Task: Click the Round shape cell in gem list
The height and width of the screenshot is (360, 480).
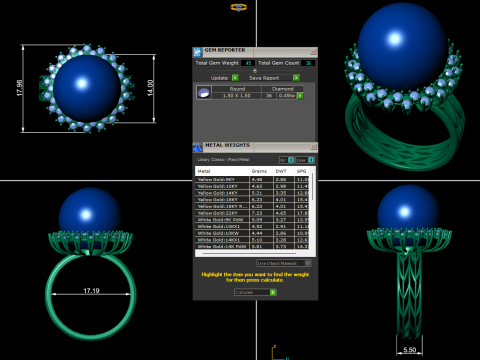Action: coord(237,89)
